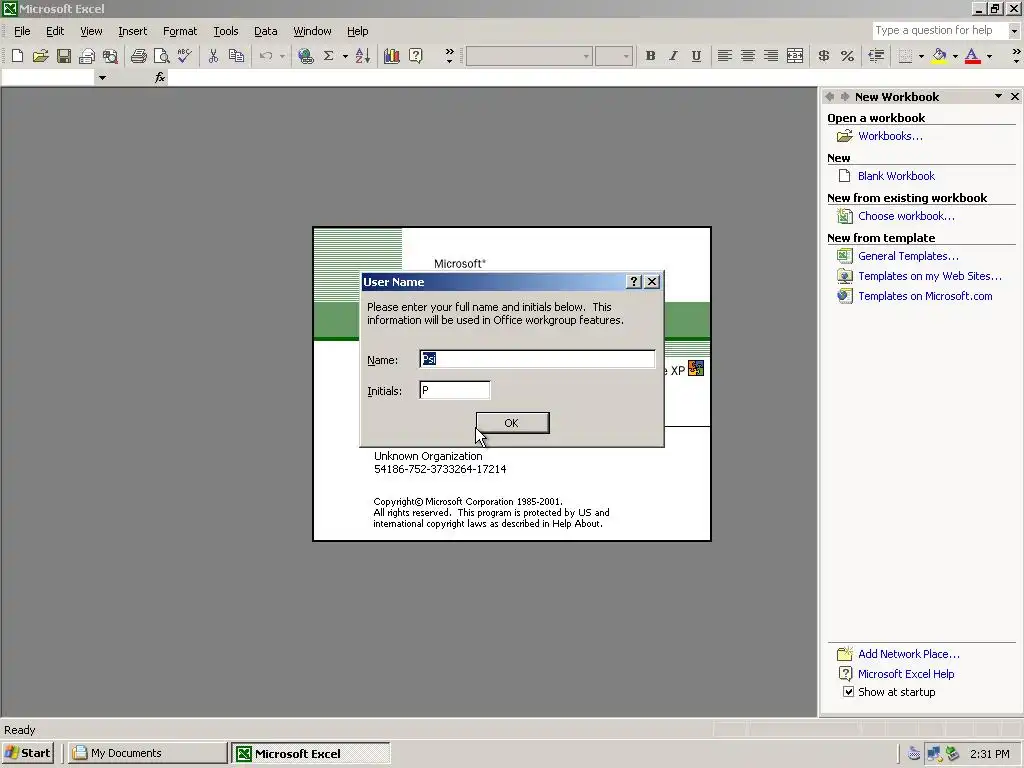Click the Windows Start button
Viewport: 1024px width, 768px height.
27,753
